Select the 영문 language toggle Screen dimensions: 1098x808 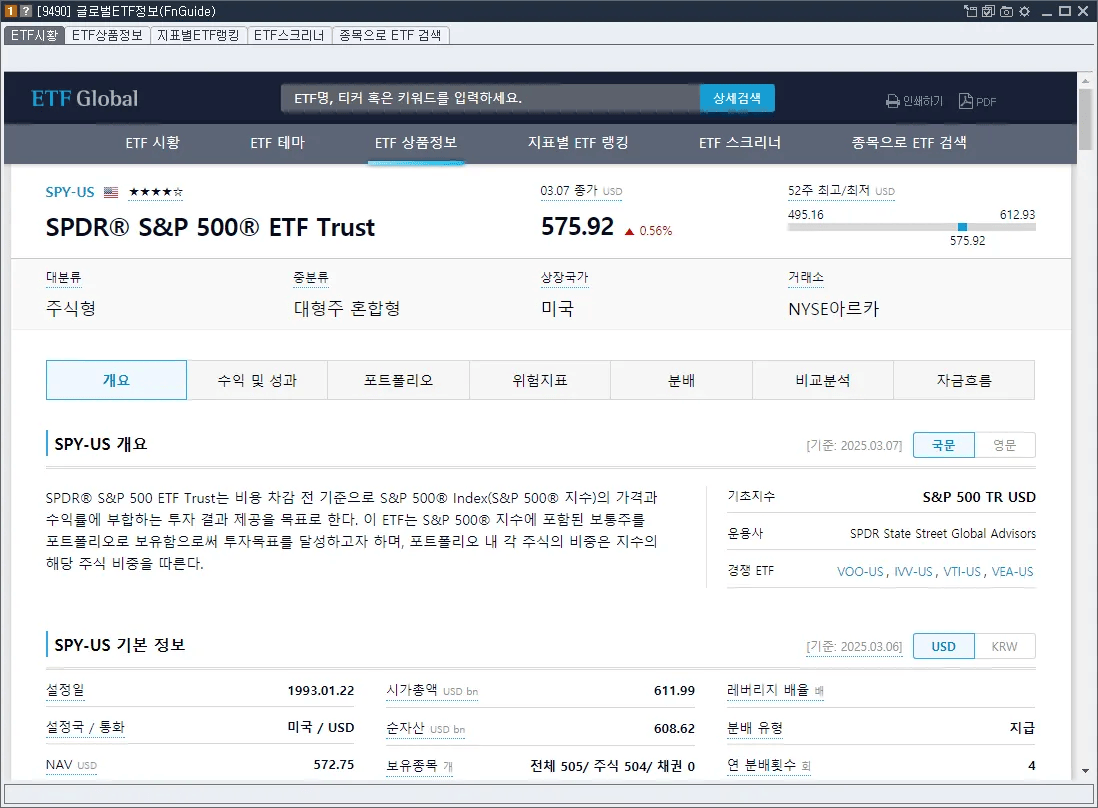[x=1004, y=445]
